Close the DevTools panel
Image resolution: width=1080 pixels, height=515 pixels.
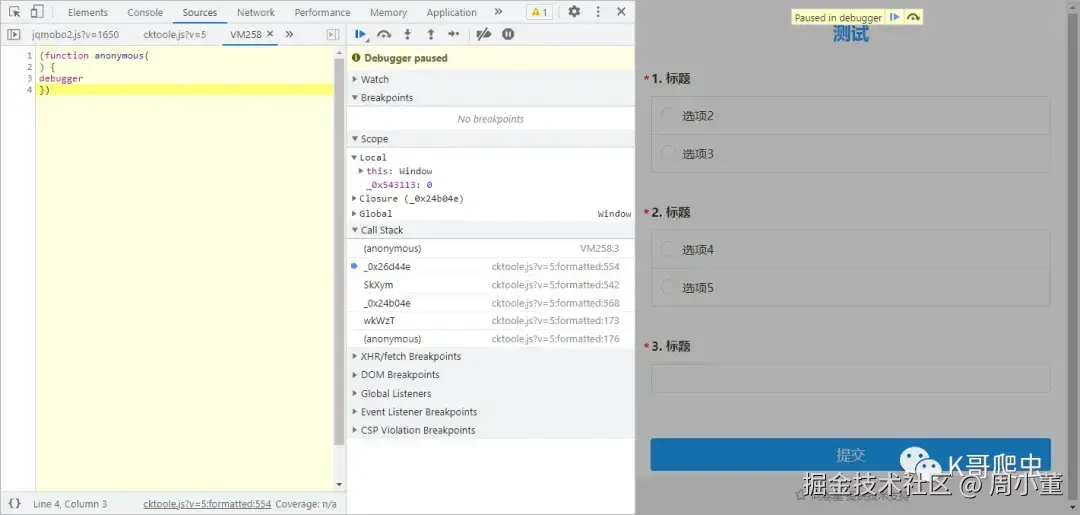(x=621, y=12)
